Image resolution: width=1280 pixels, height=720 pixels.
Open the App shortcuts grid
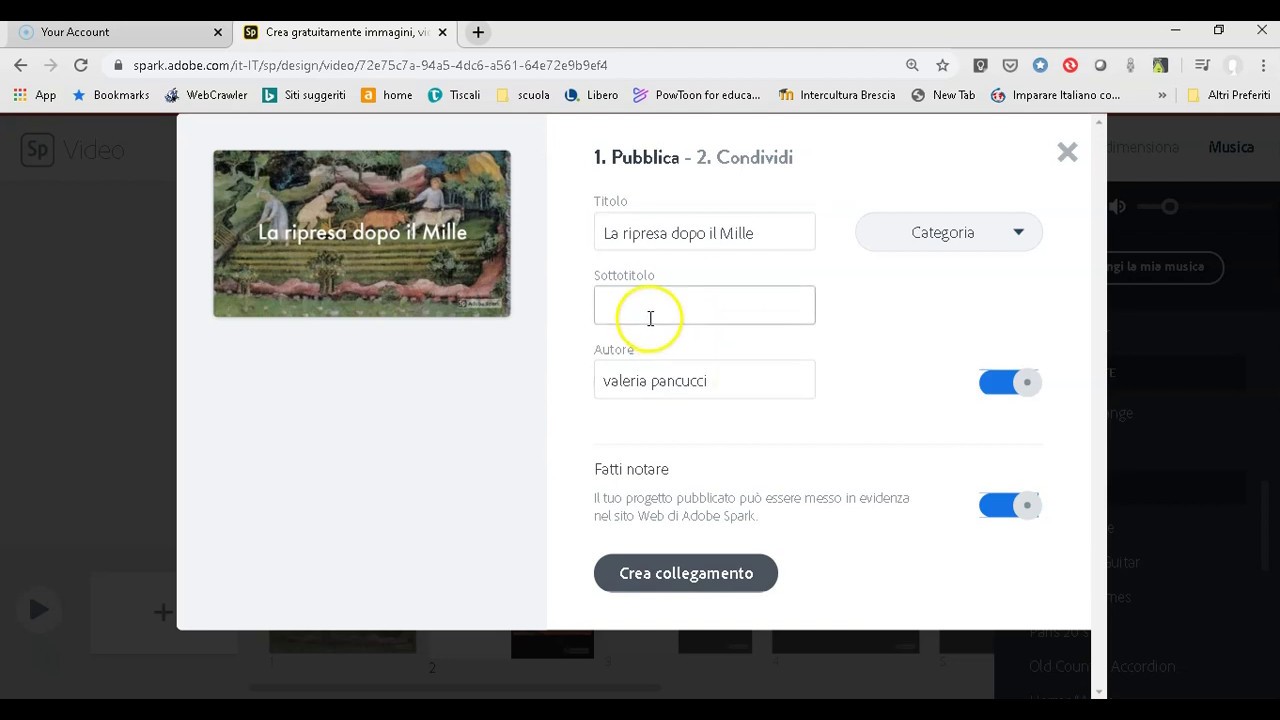[34, 95]
